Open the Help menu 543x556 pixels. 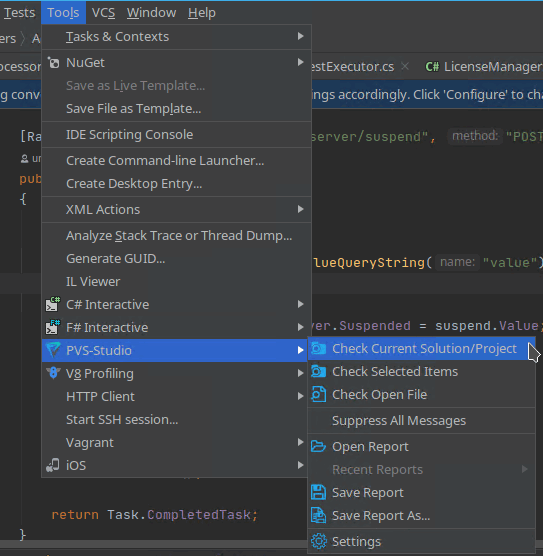201,13
